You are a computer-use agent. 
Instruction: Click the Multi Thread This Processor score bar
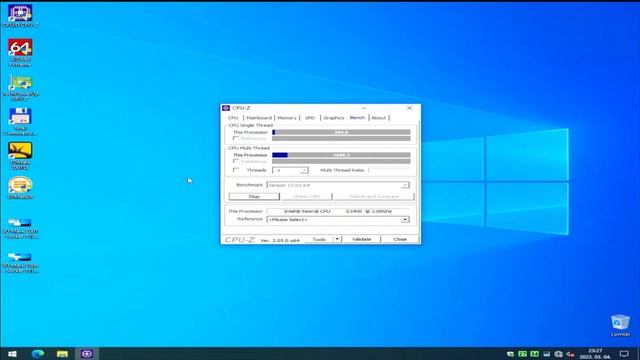(341, 155)
